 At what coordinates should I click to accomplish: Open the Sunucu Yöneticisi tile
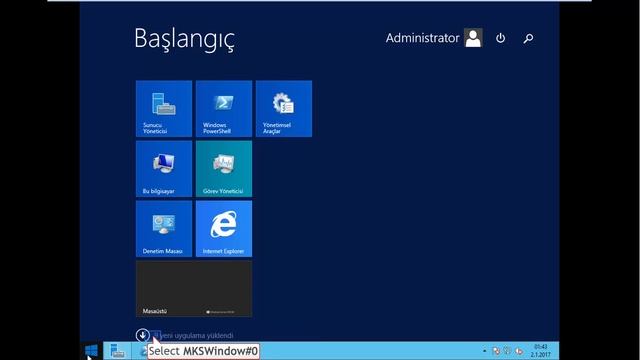click(x=164, y=109)
